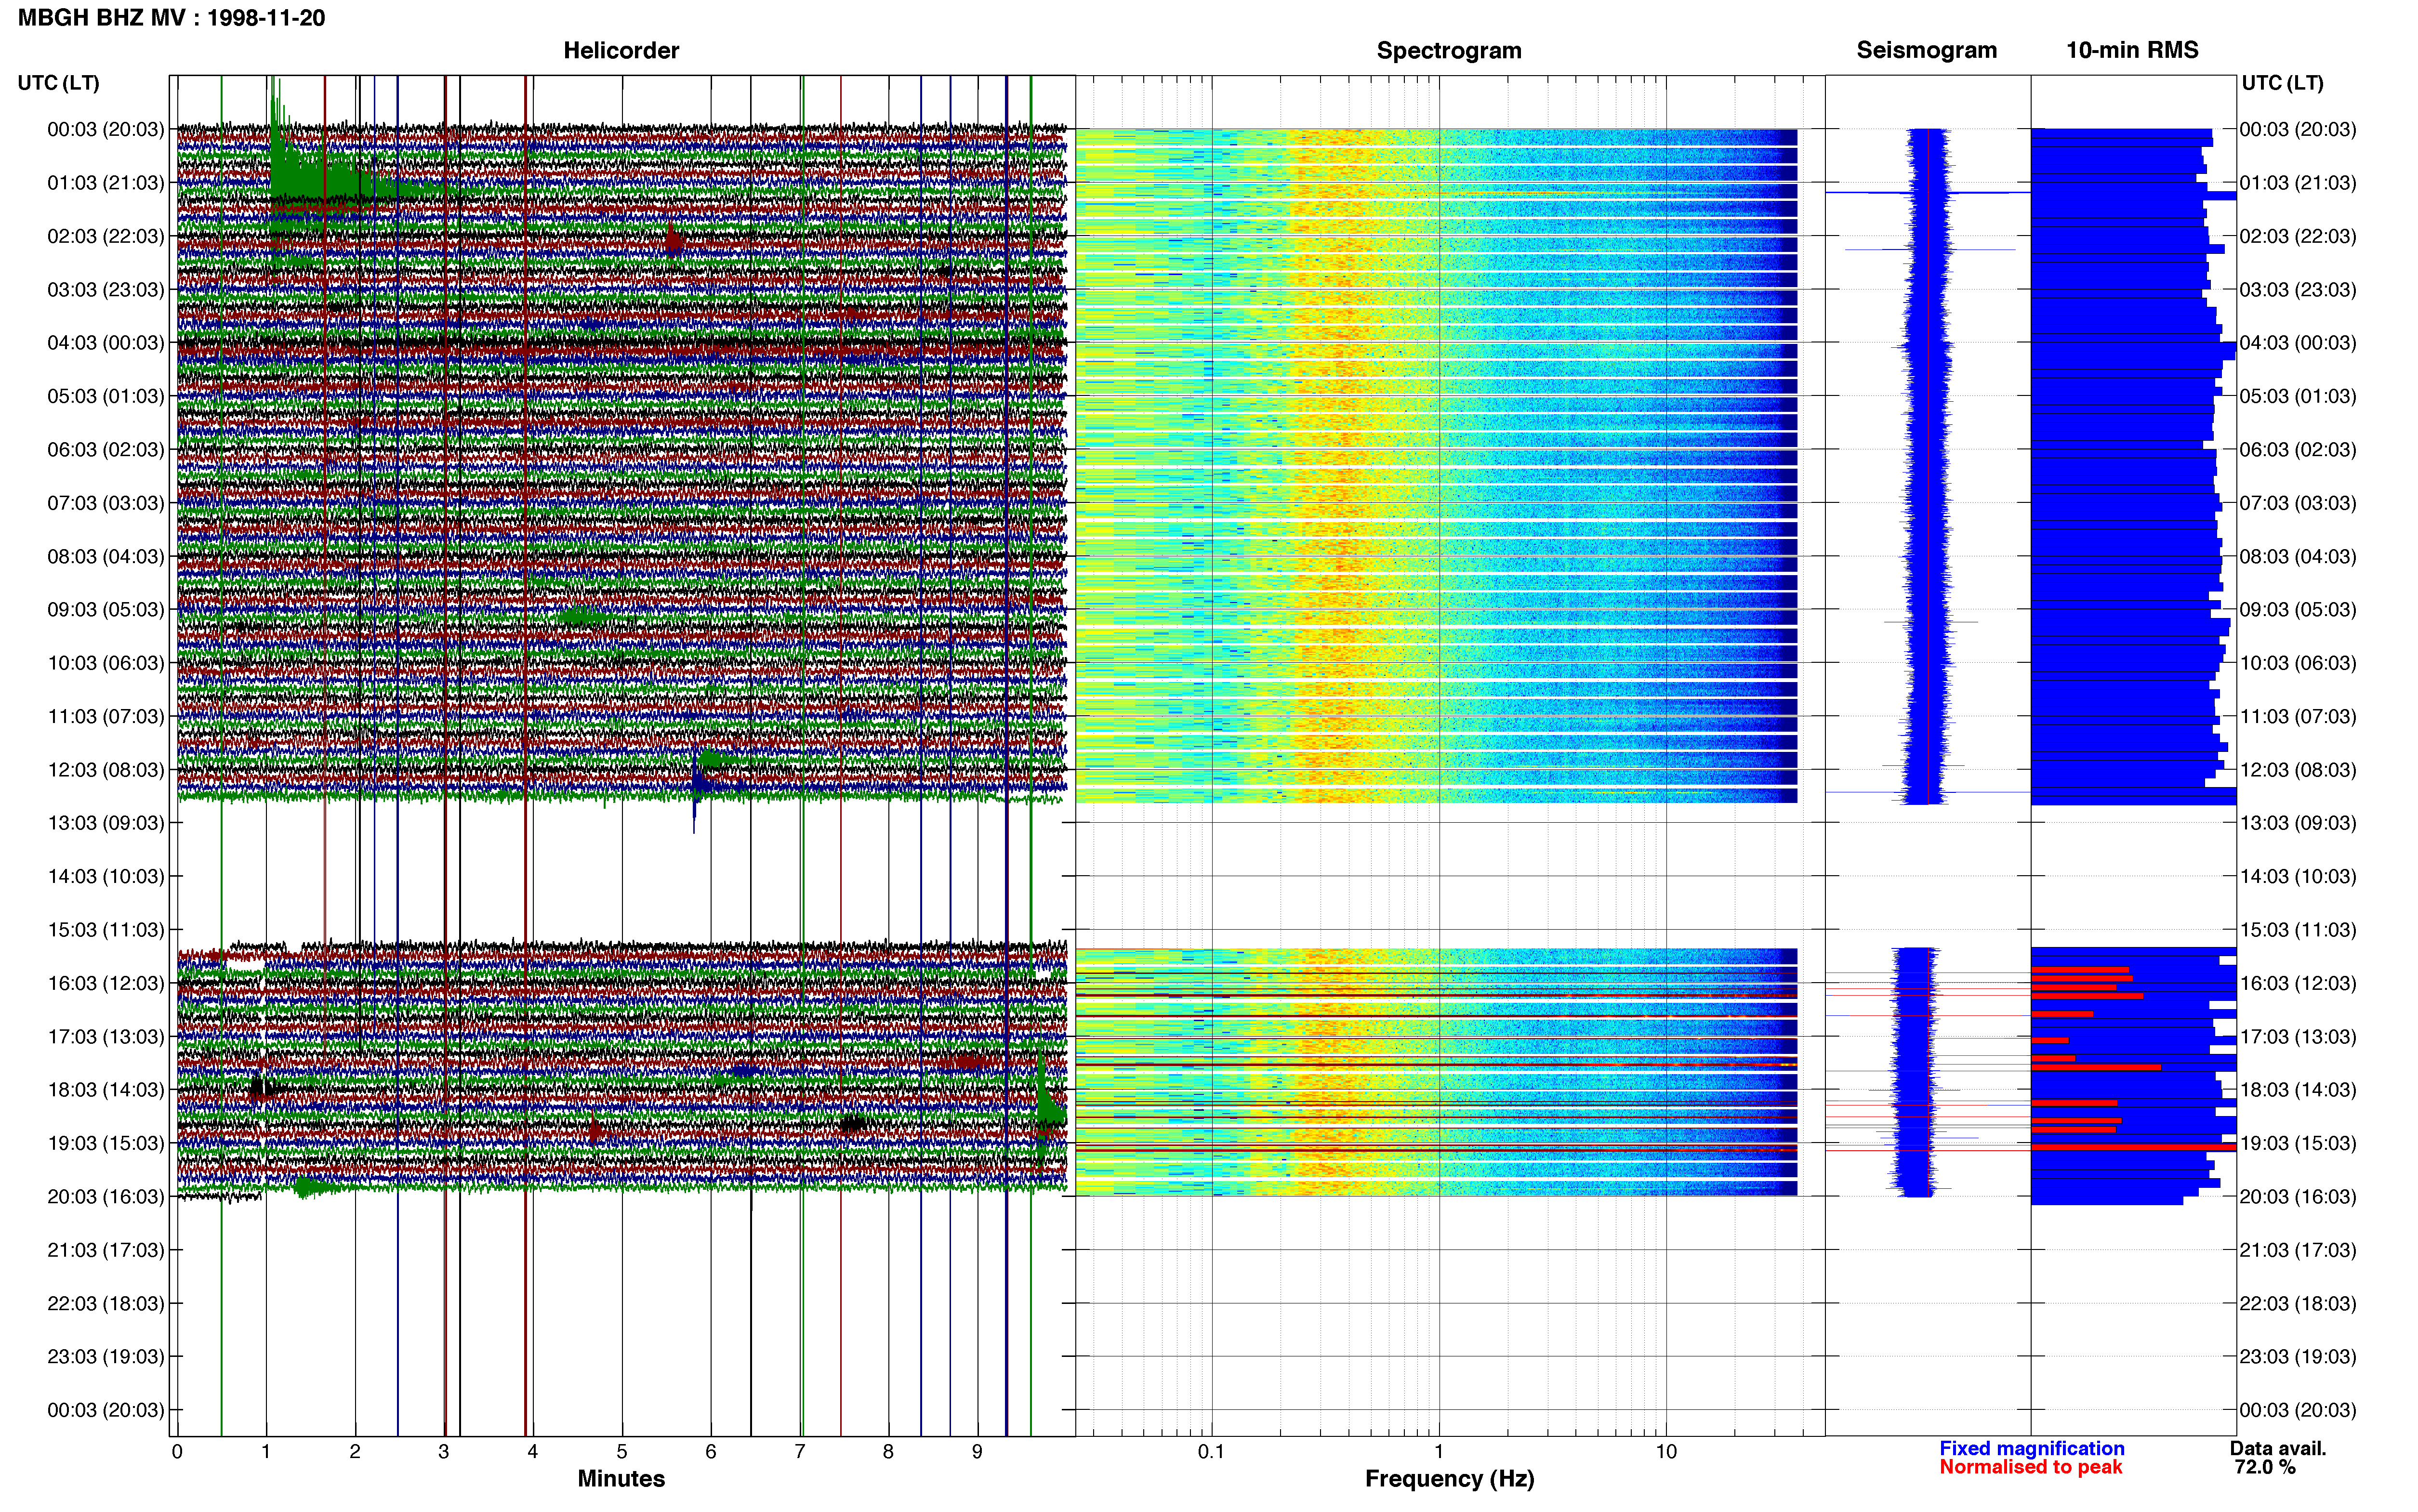Click "16:03 (12:03)" on the RMS time axis
This screenshot has width=2418, height=1512.
pos(2298,983)
